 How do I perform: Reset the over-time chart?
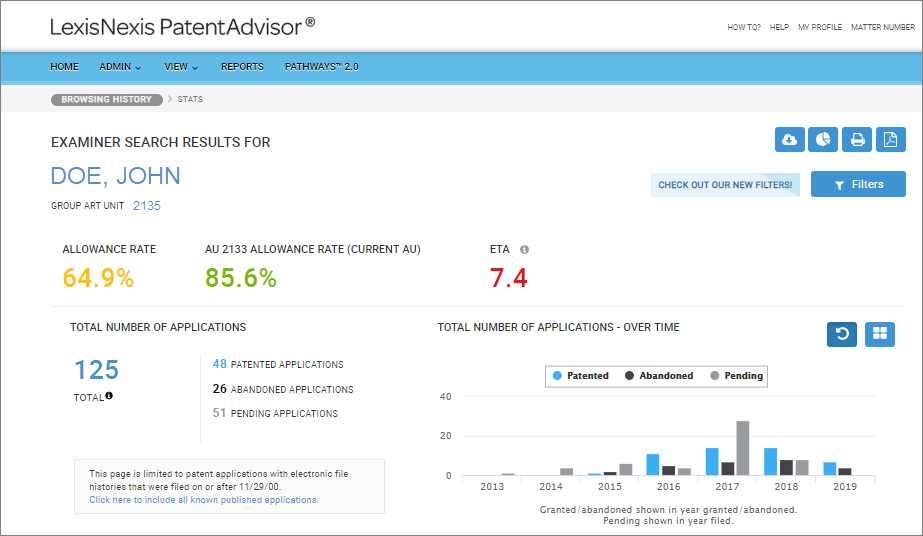842,334
